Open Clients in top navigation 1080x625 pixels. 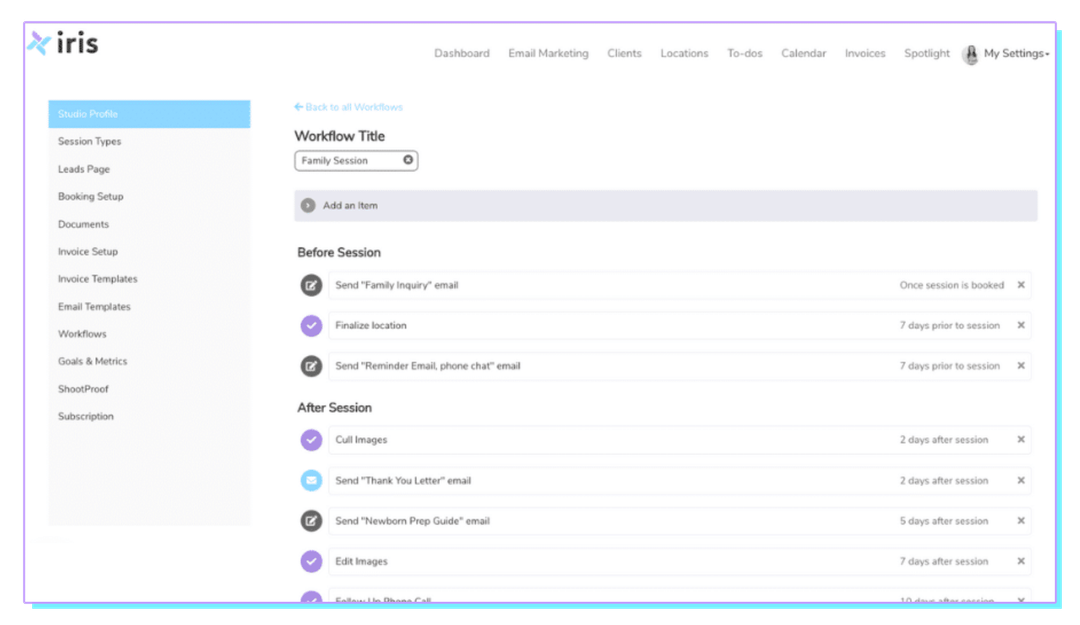pos(624,54)
